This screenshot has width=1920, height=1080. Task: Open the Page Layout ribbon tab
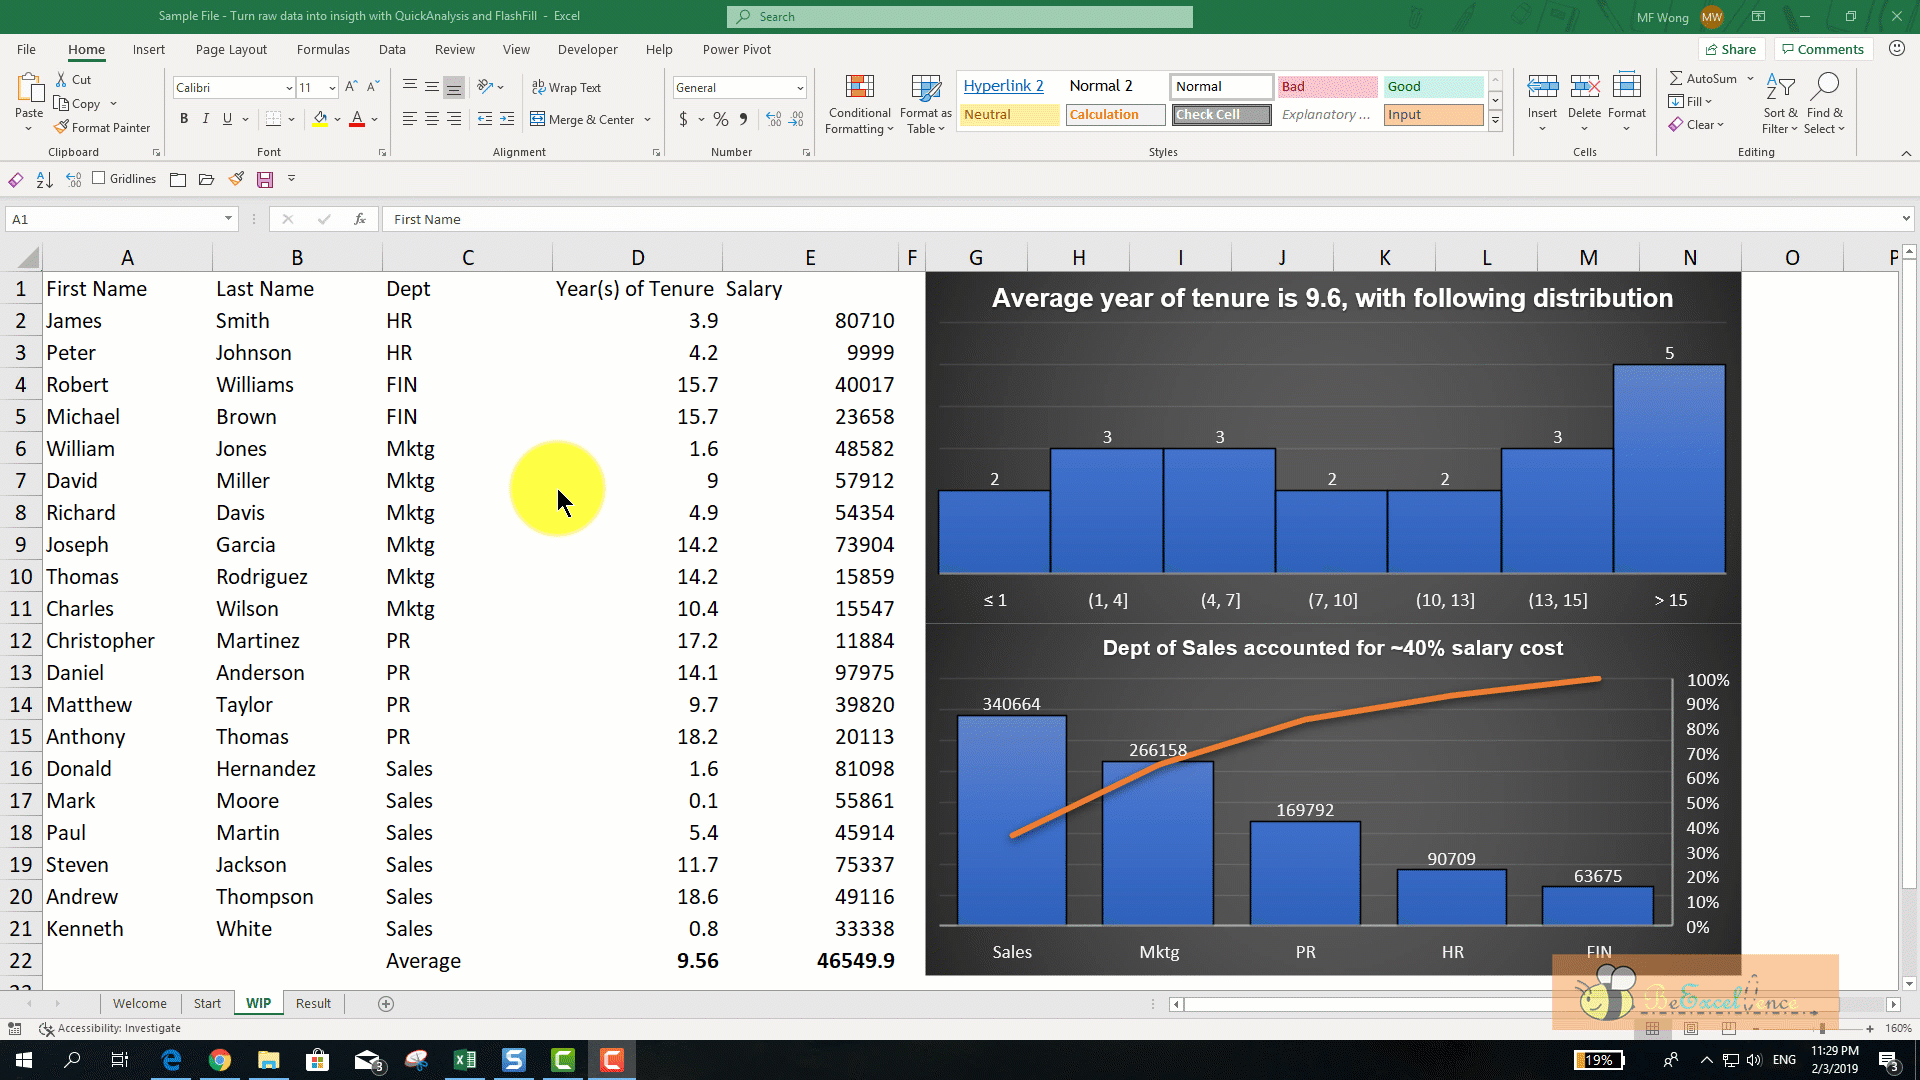(x=231, y=49)
